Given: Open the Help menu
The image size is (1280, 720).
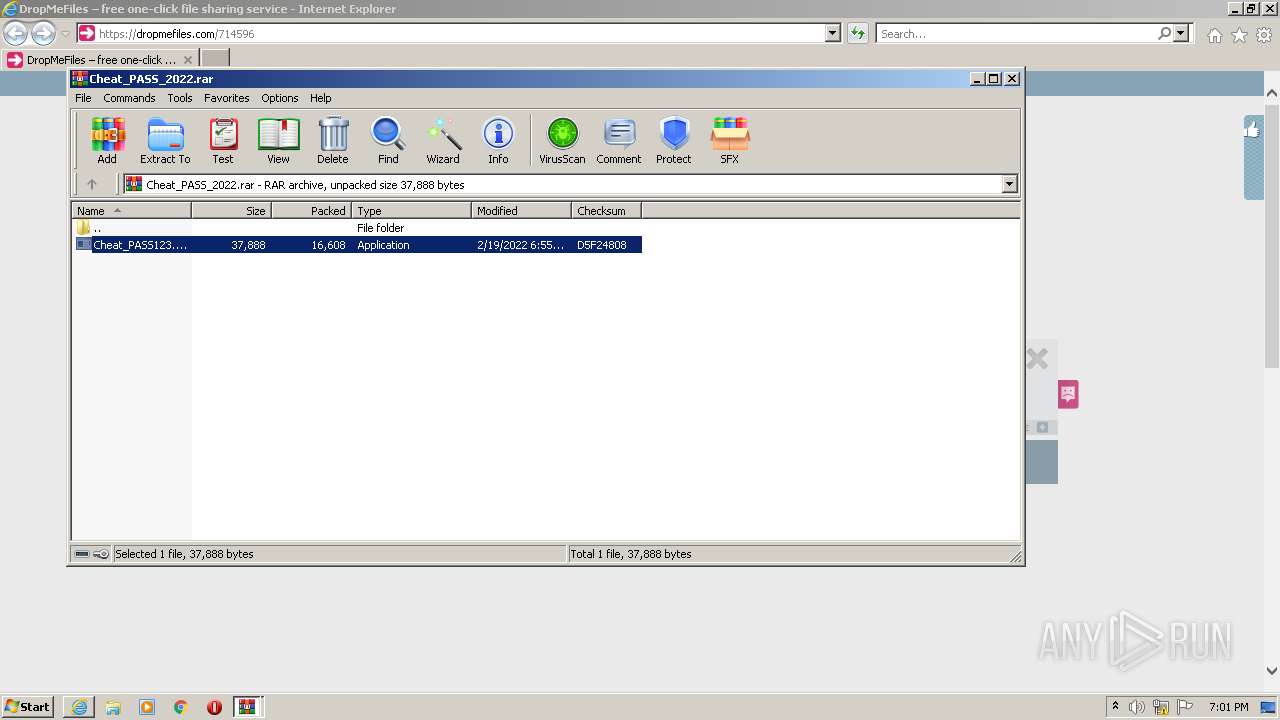Looking at the screenshot, I should (x=320, y=98).
